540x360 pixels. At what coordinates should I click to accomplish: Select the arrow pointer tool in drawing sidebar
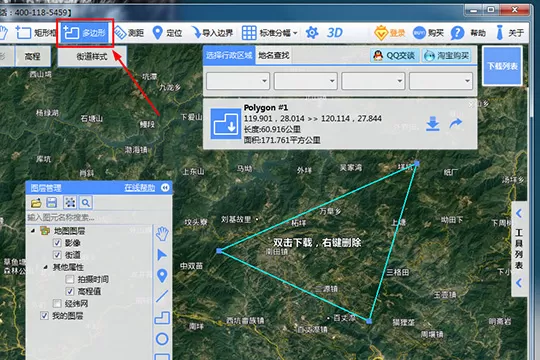162,255
